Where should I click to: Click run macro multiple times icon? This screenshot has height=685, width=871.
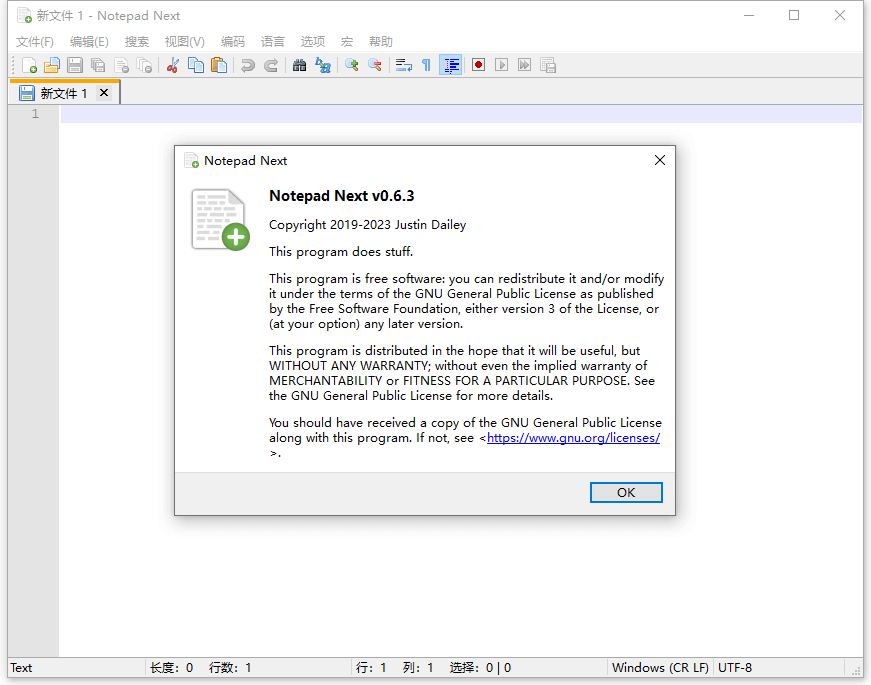pos(524,66)
